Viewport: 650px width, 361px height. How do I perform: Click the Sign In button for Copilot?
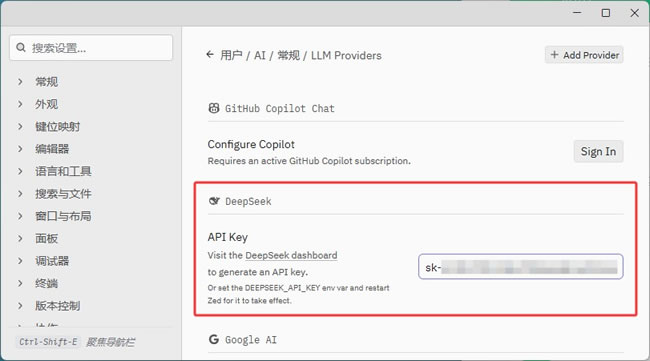(598, 151)
